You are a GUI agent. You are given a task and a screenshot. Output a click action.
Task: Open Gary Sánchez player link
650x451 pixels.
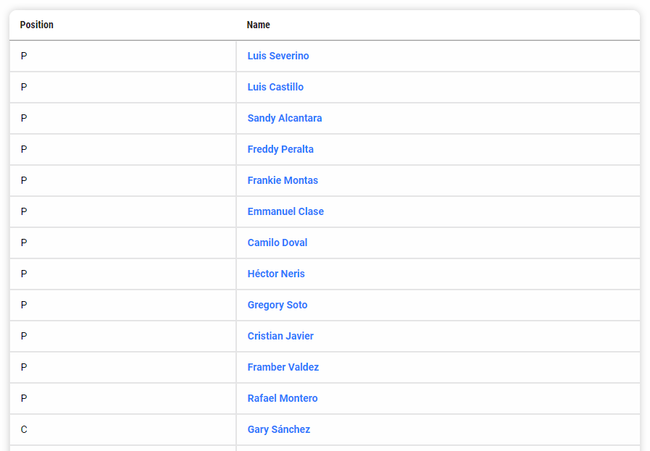[278, 429]
